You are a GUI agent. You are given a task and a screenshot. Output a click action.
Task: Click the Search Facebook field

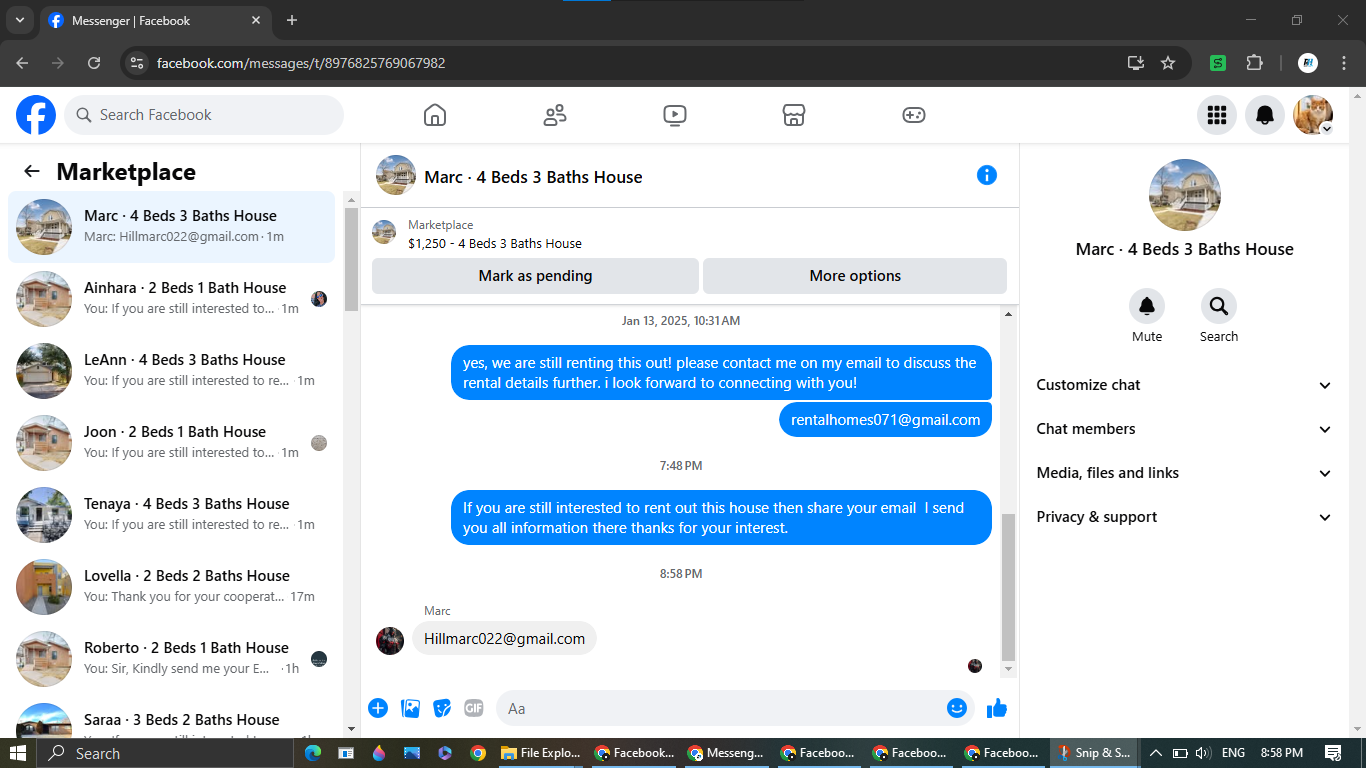point(204,115)
